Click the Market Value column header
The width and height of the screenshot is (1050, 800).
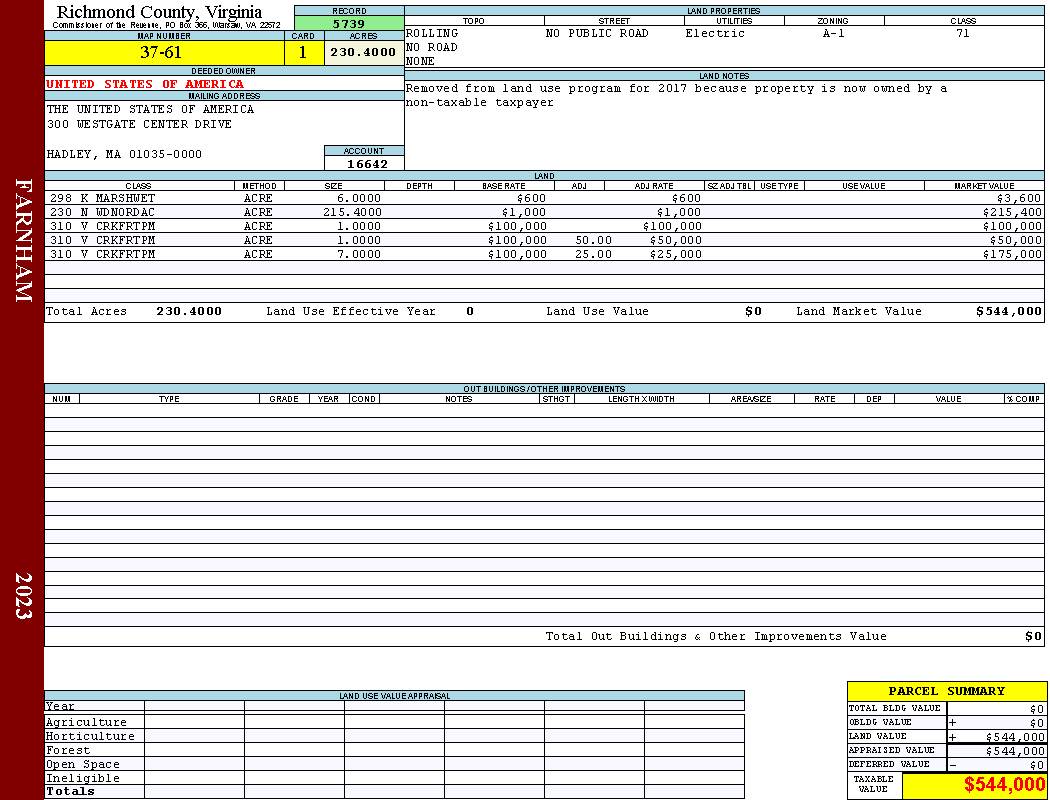click(x=984, y=185)
